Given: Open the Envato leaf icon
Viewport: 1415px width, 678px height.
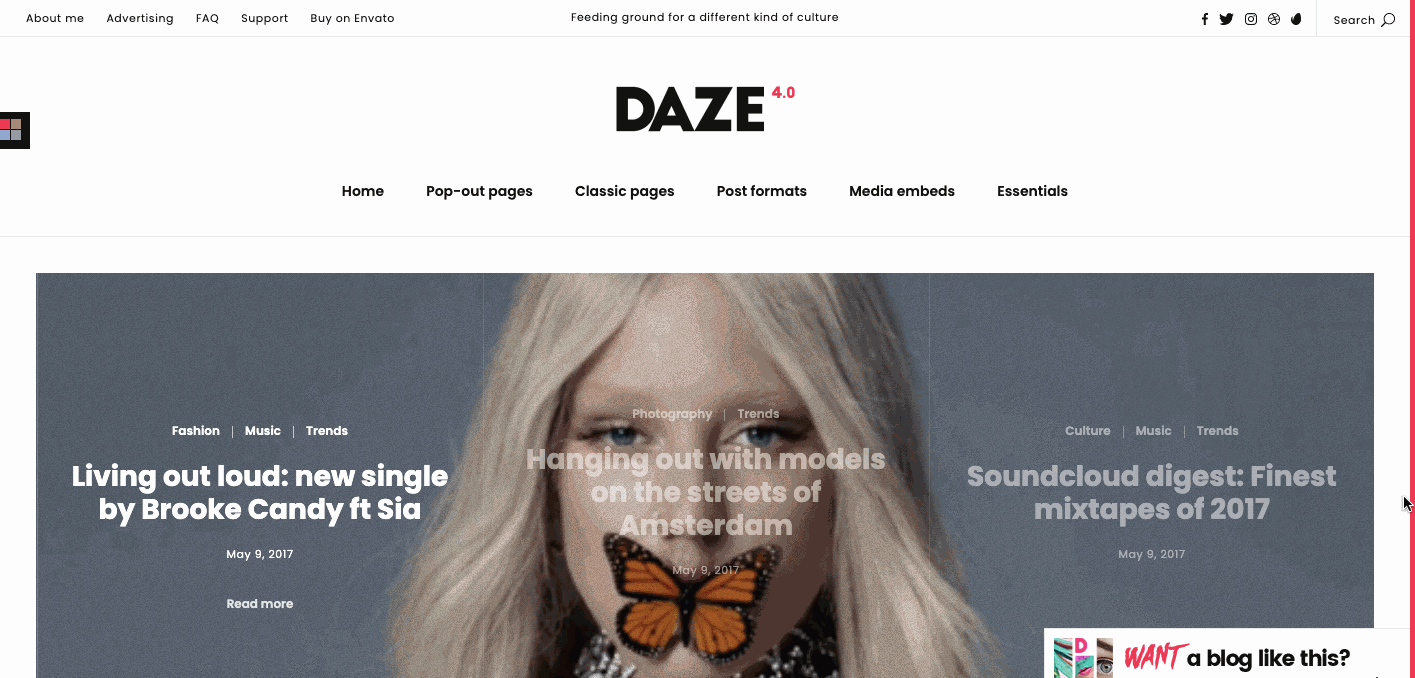Looking at the screenshot, I should tap(1296, 19).
